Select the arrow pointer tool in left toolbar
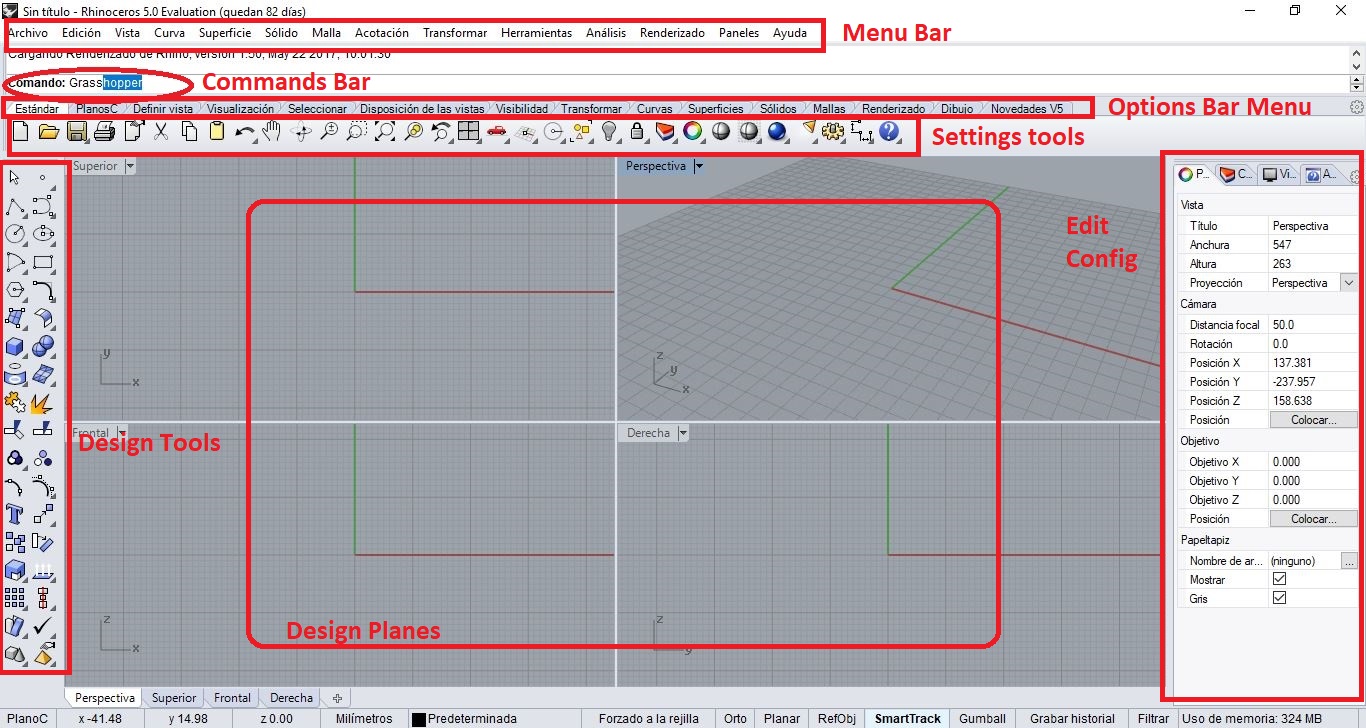1366x728 pixels. click(x=15, y=178)
